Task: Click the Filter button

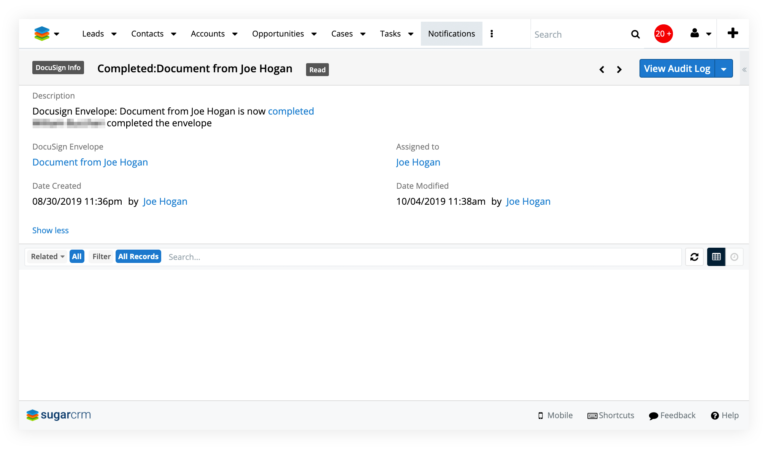Action: (x=101, y=257)
